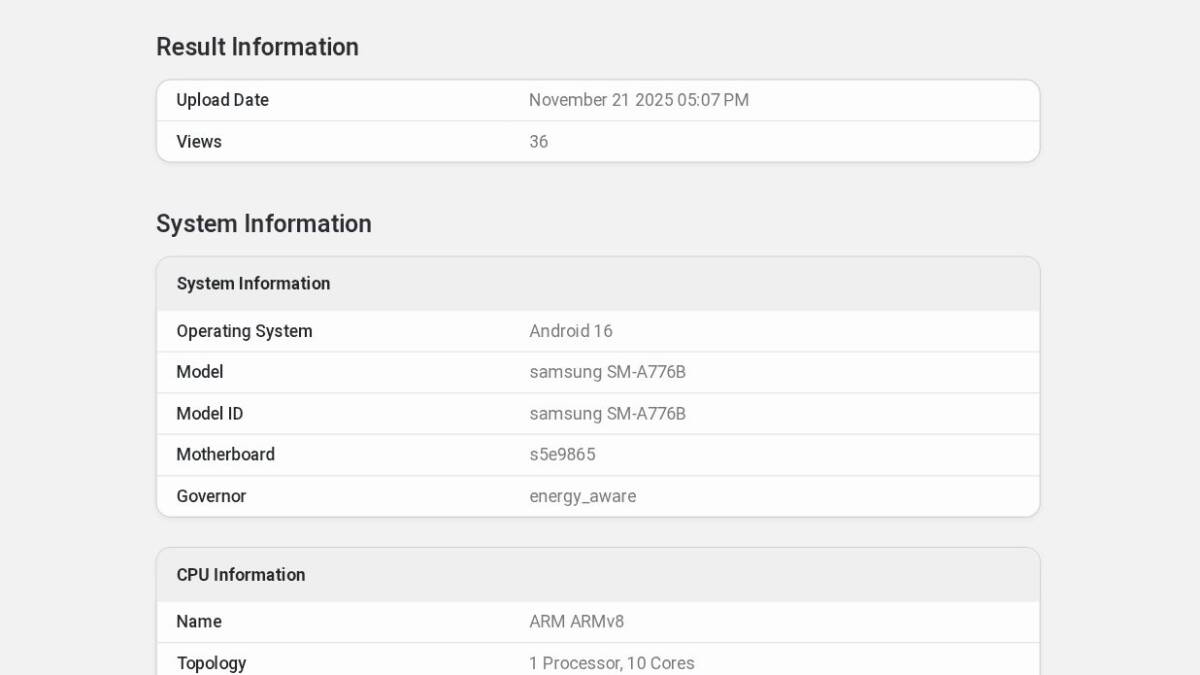Image resolution: width=1200 pixels, height=675 pixels.
Task: Select the System Information card header
Action: [x=252, y=283]
